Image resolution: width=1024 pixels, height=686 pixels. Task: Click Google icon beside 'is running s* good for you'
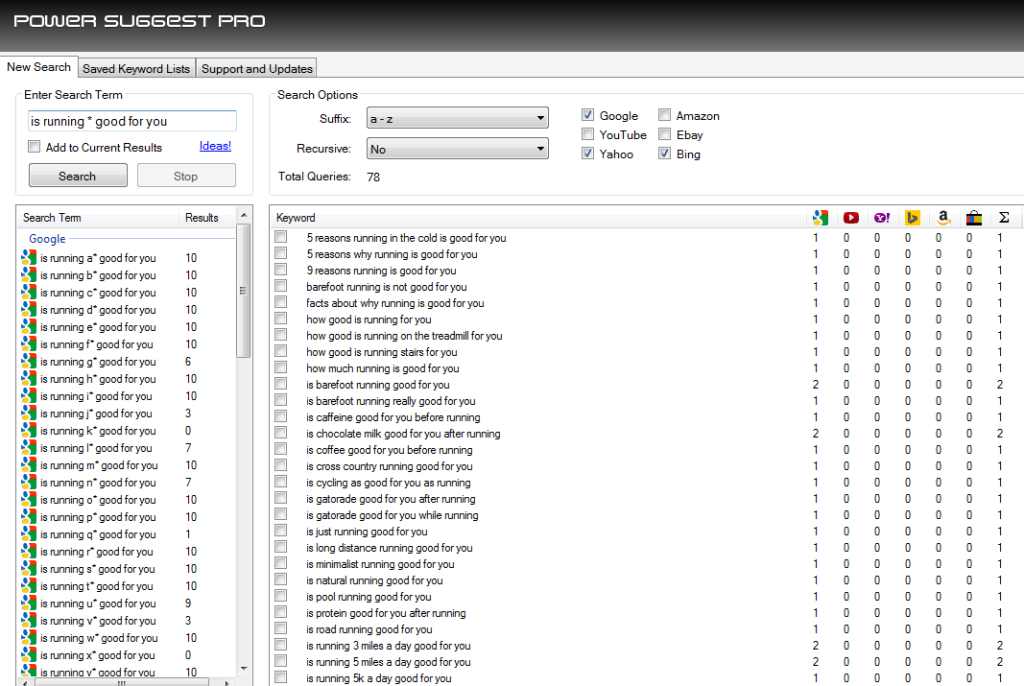pos(29,569)
